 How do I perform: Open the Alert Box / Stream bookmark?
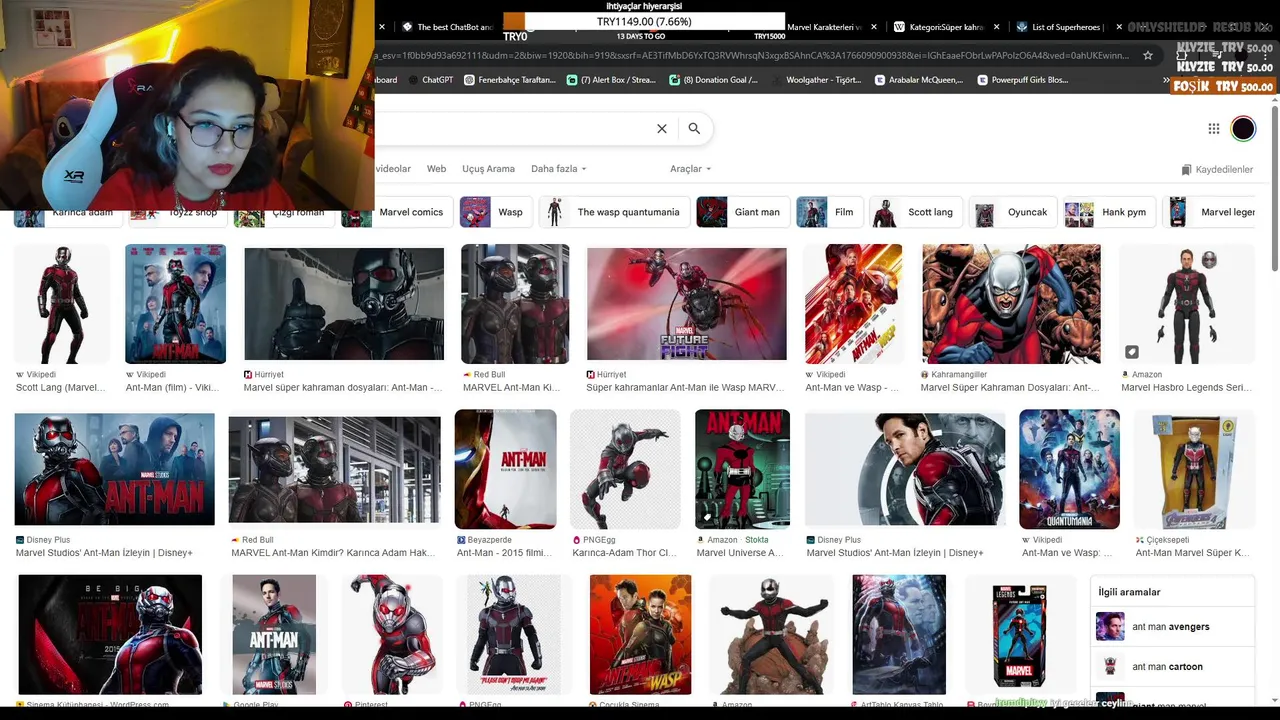click(611, 80)
